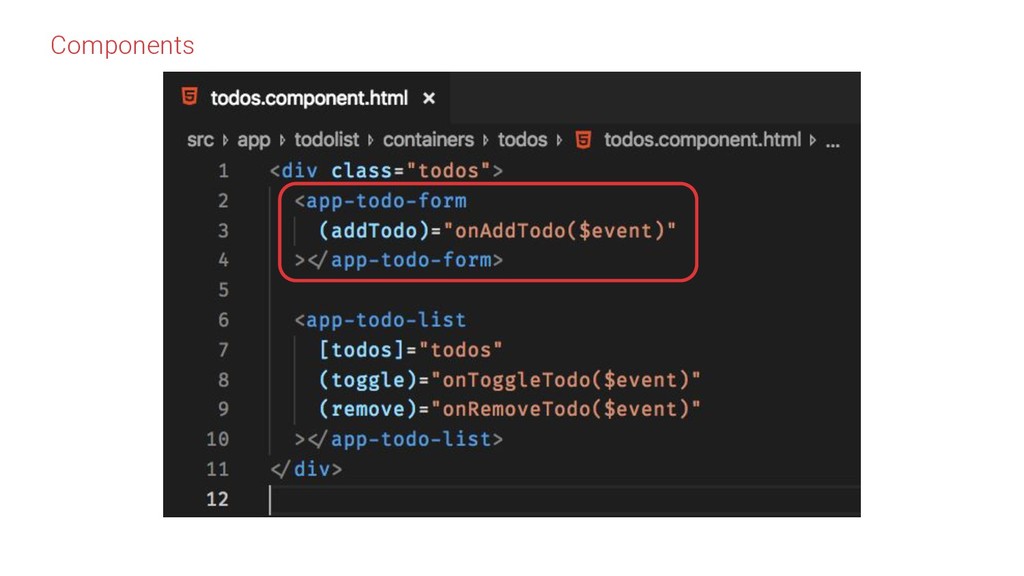Viewport: 1024px width, 576px height.
Task: Click the Components slide title
Action: click(122, 46)
